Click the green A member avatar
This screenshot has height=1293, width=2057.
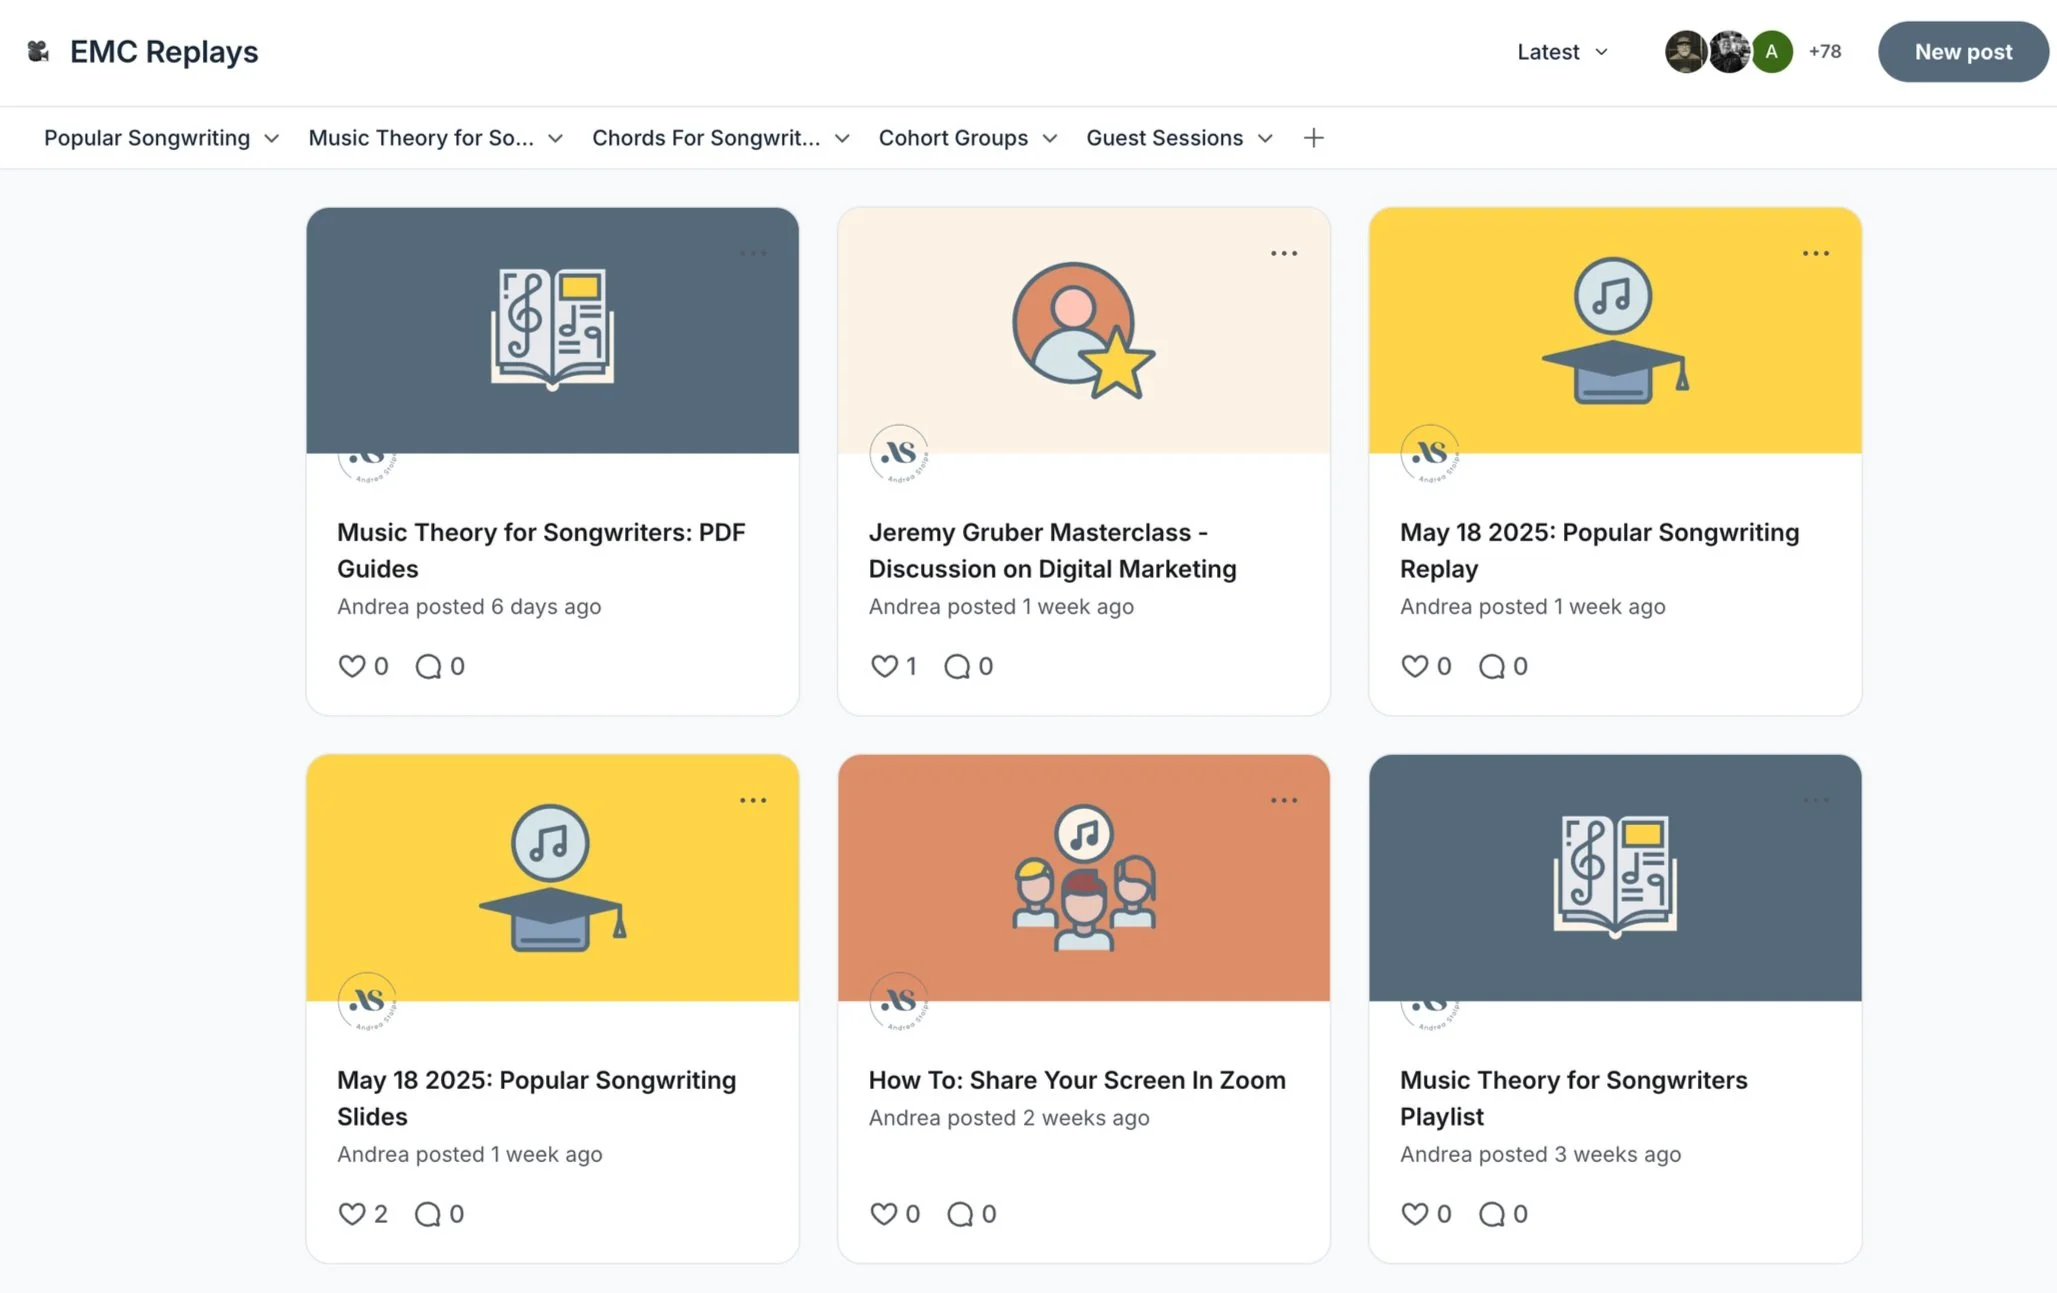(x=1771, y=52)
